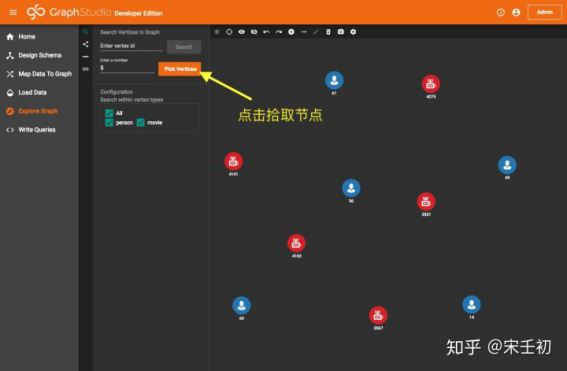The image size is (567, 371).
Task: Click the add vertex plus-circle icon
Action: (291, 32)
